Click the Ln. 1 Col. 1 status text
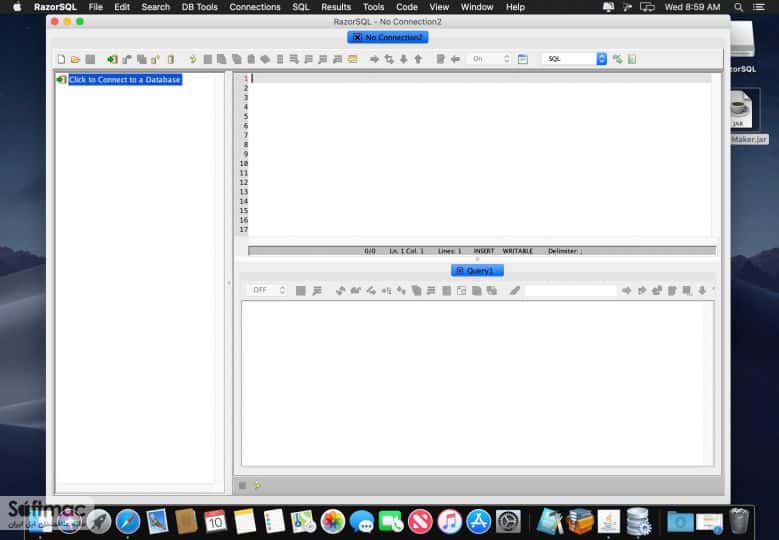779x540 pixels. [x=406, y=251]
